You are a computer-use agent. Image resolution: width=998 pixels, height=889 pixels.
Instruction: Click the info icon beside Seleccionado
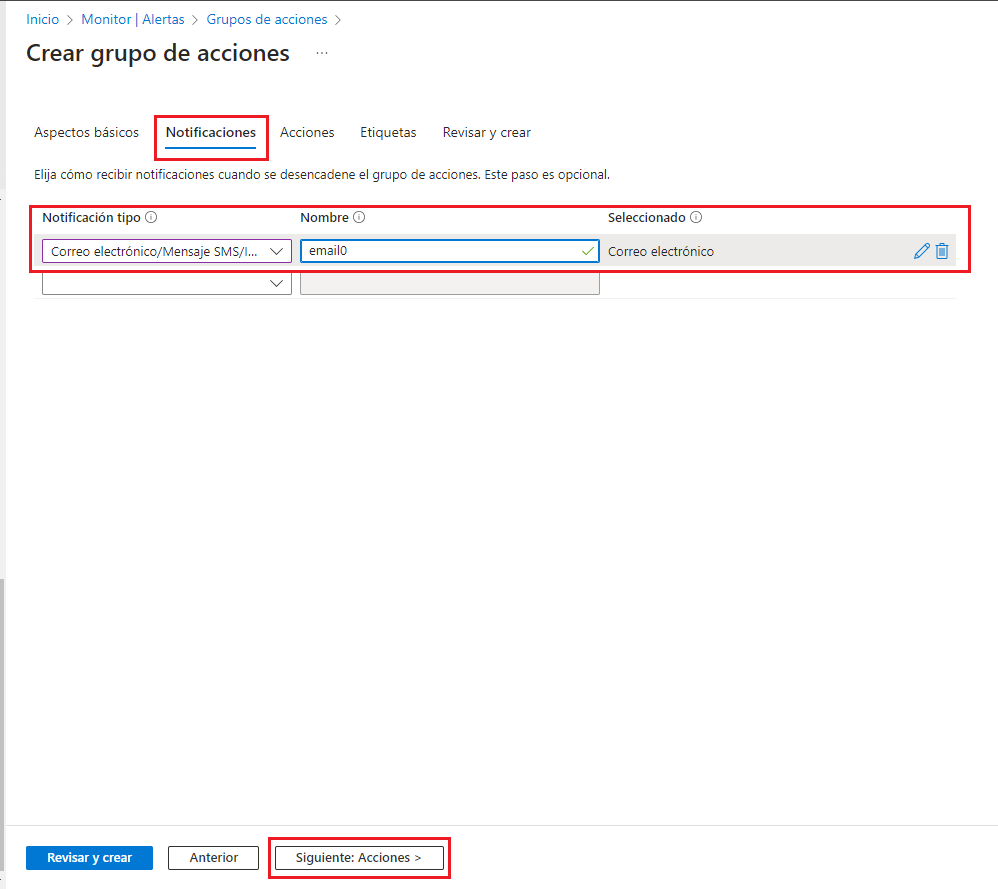pyautogui.click(x=696, y=217)
